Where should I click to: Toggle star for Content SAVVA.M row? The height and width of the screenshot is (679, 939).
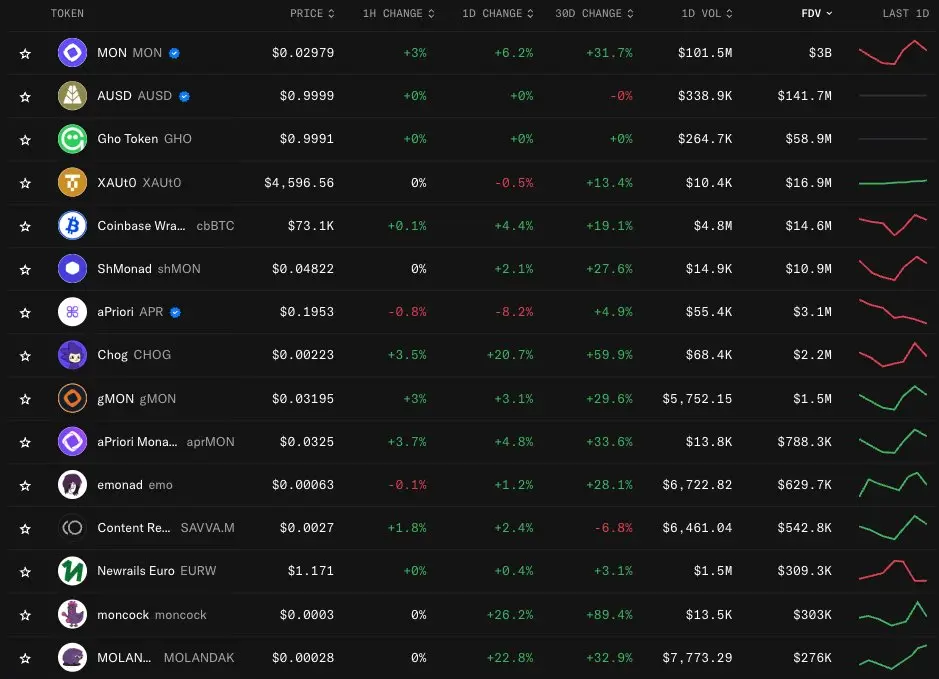pos(25,529)
